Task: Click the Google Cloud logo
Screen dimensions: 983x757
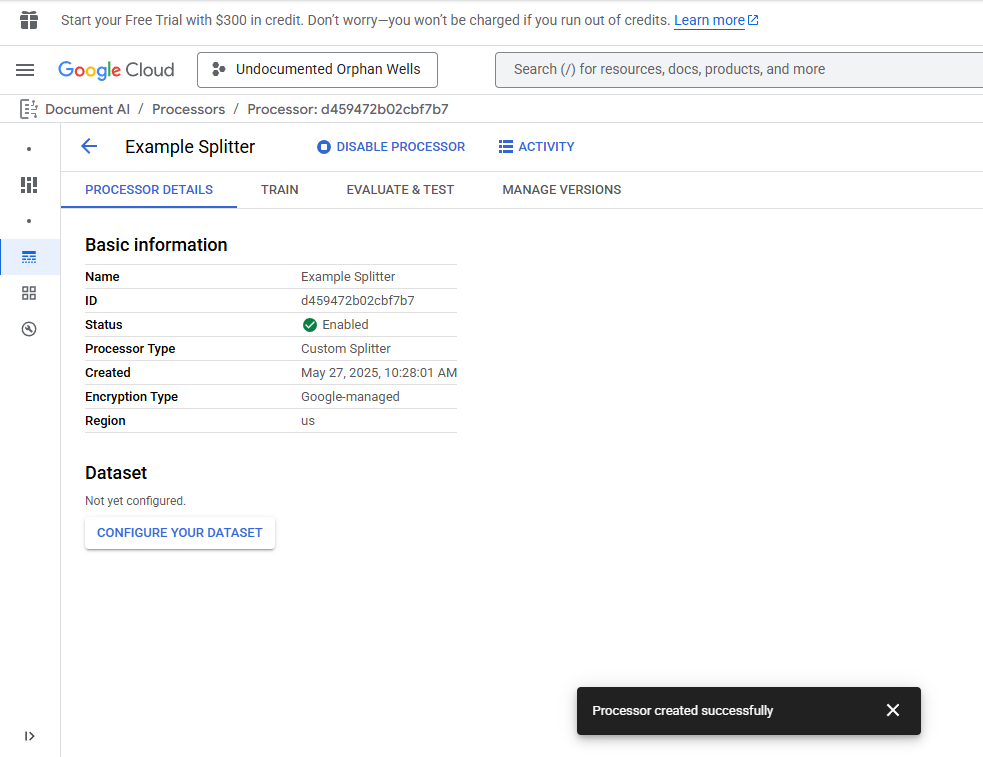Action: 116,70
